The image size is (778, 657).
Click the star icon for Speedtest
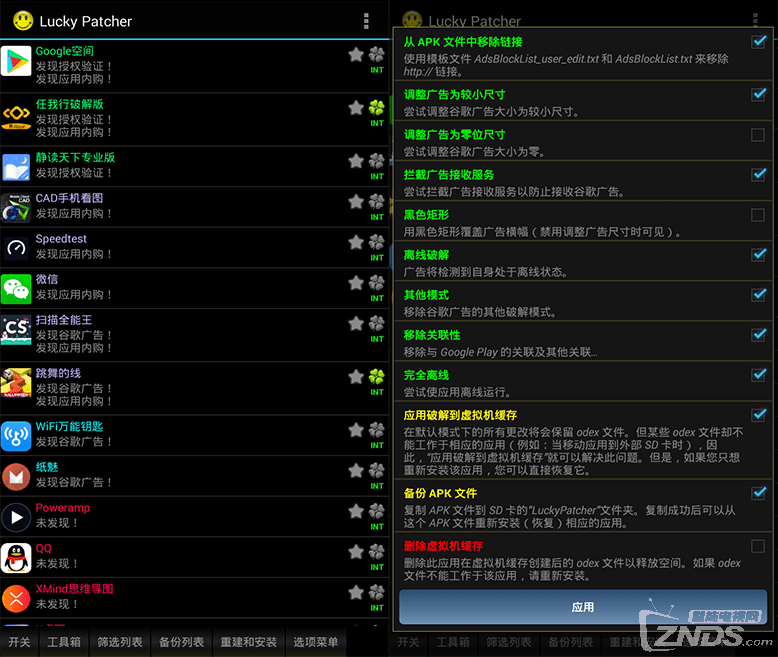356,242
